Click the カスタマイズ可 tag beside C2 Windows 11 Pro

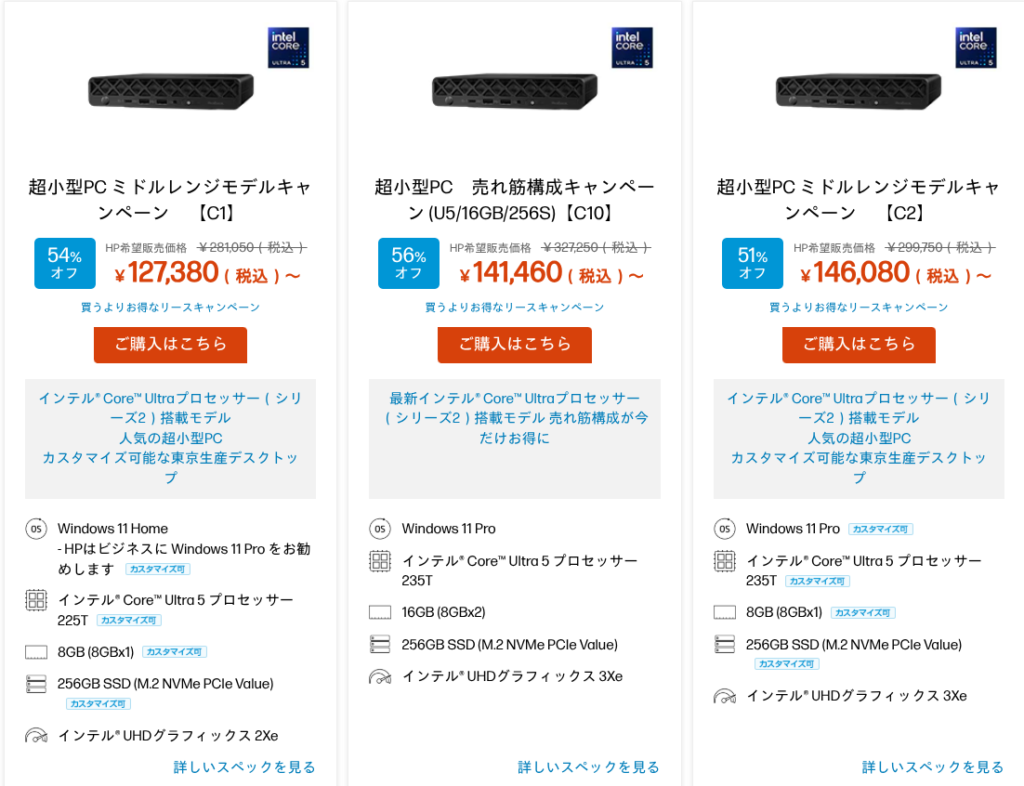click(x=880, y=529)
